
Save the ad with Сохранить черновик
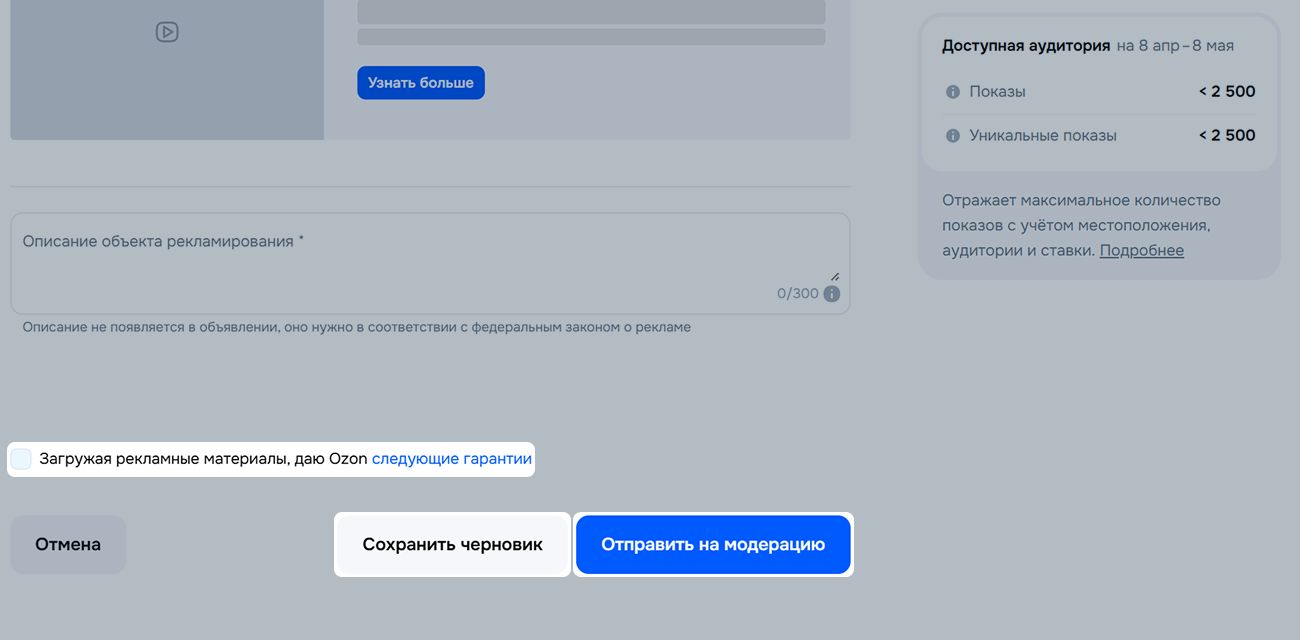coord(452,545)
